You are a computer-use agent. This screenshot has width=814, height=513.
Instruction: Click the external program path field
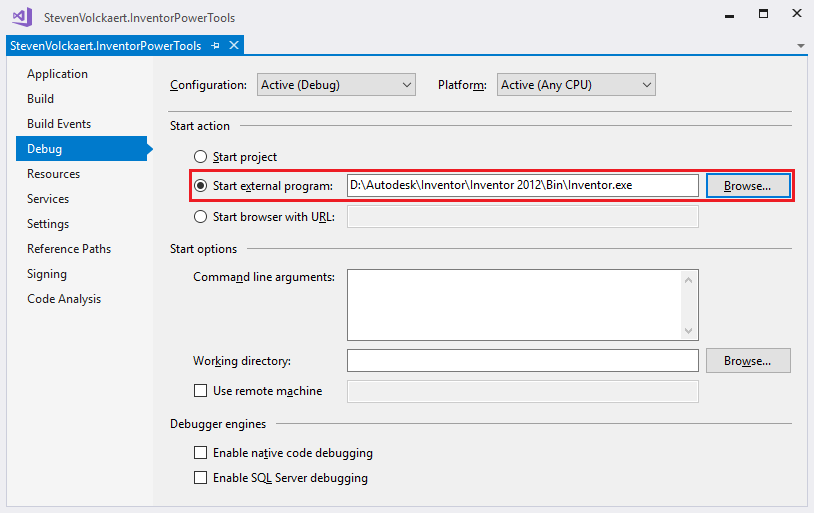tap(523, 185)
